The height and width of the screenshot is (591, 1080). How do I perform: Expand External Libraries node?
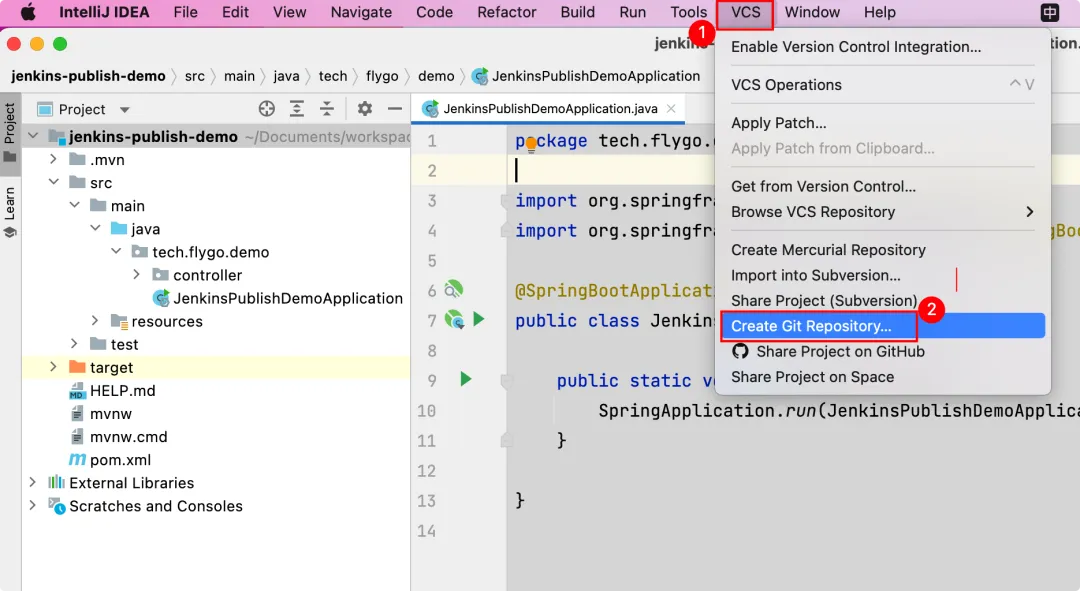[32, 482]
